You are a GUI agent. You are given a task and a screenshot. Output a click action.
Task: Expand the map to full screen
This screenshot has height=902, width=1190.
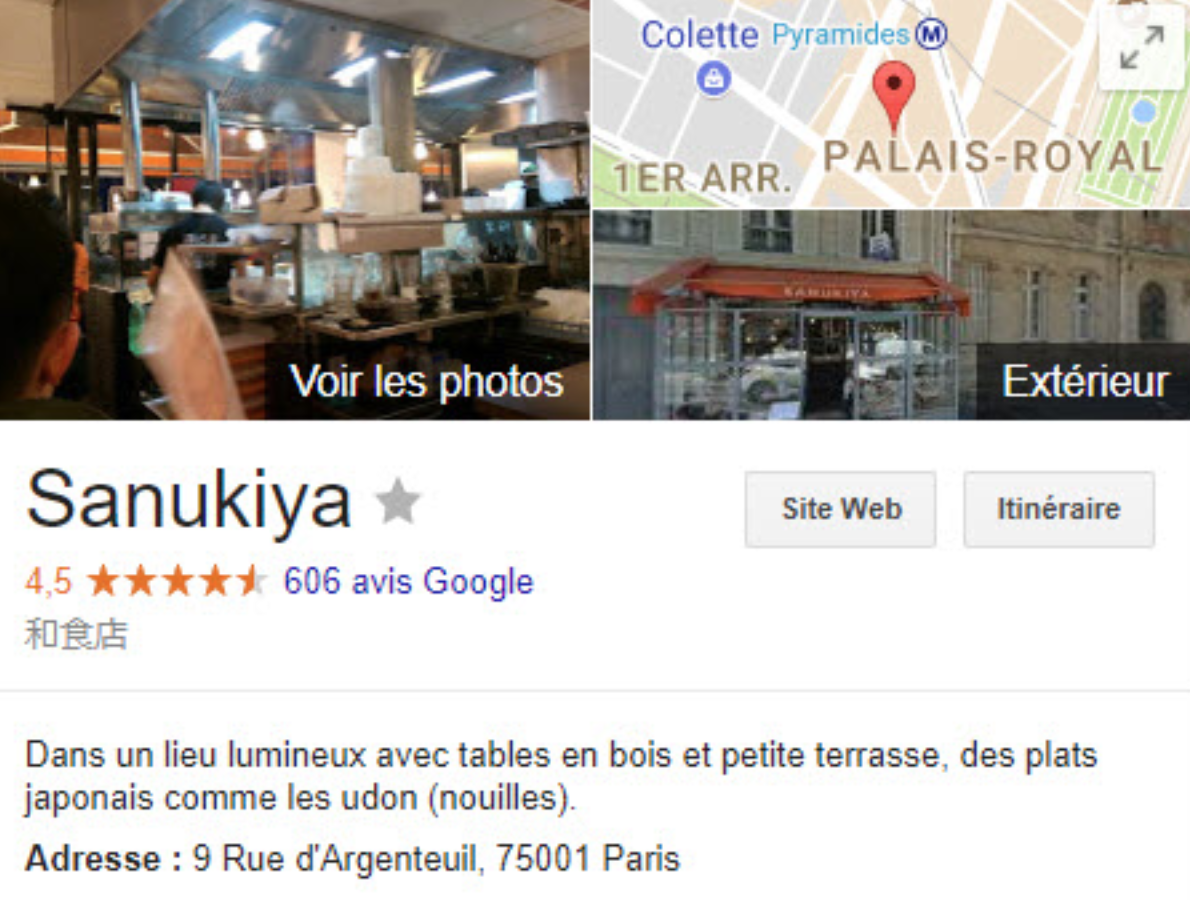(x=1141, y=47)
